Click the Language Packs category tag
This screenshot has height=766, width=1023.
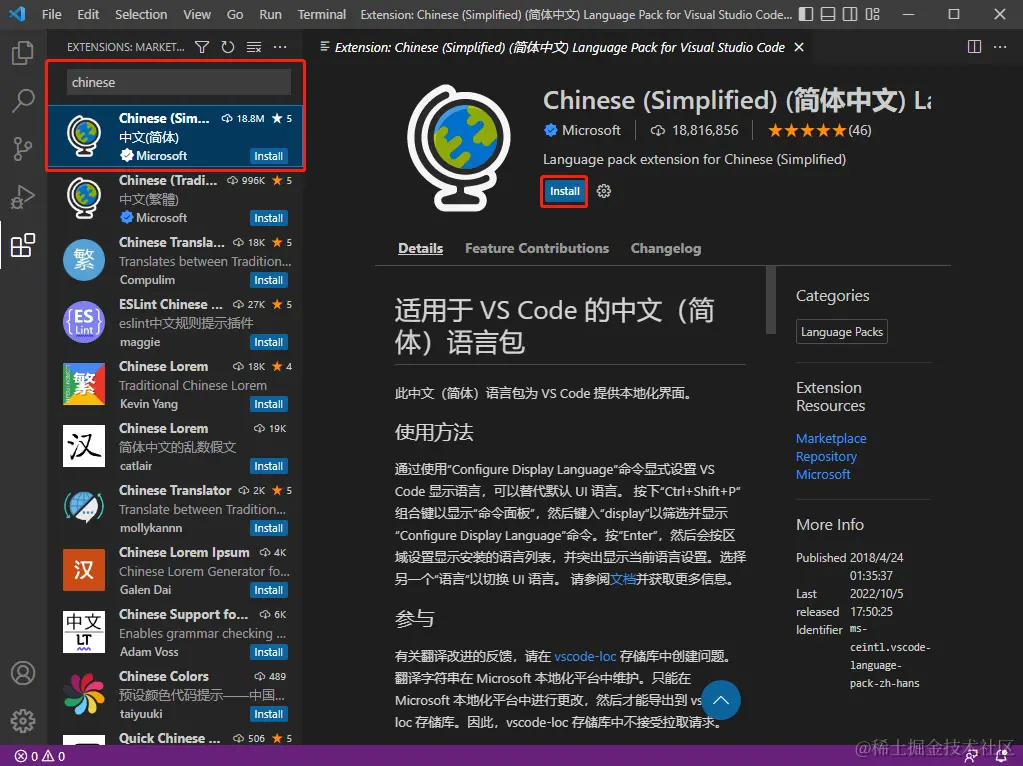(x=842, y=332)
